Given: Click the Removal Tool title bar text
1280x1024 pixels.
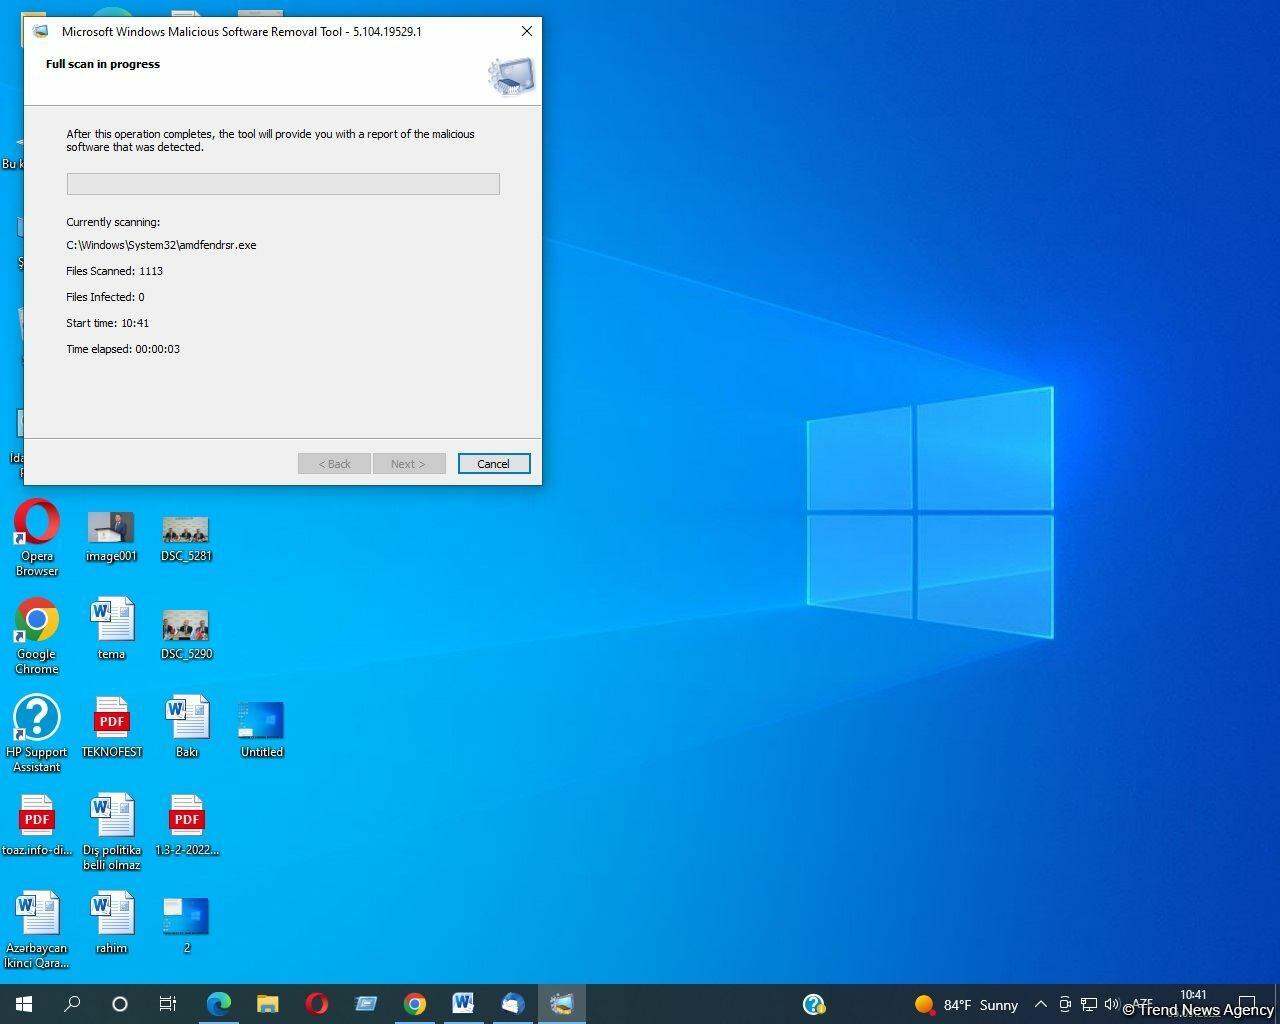Looking at the screenshot, I should (242, 31).
